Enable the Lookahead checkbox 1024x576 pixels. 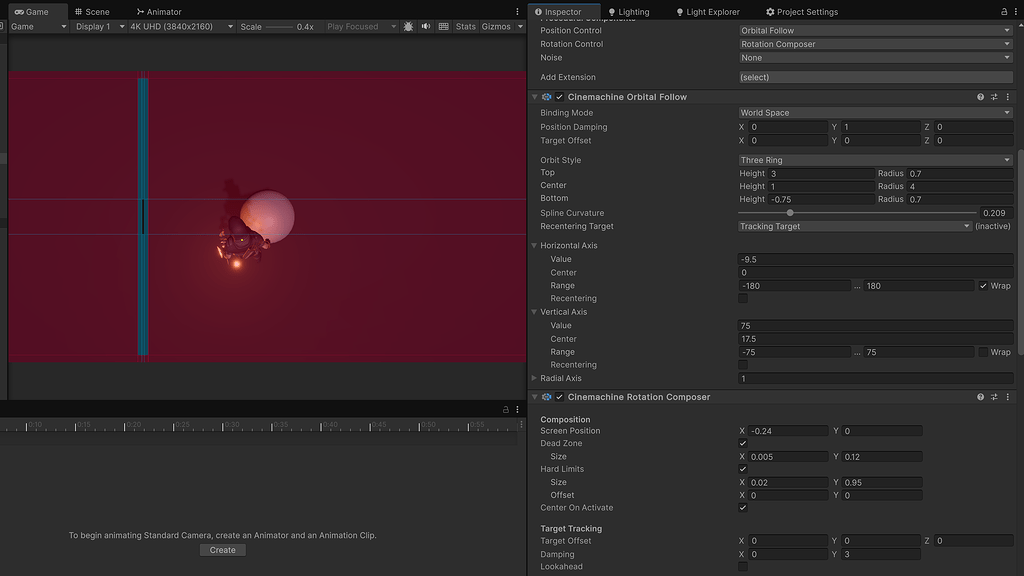742,566
